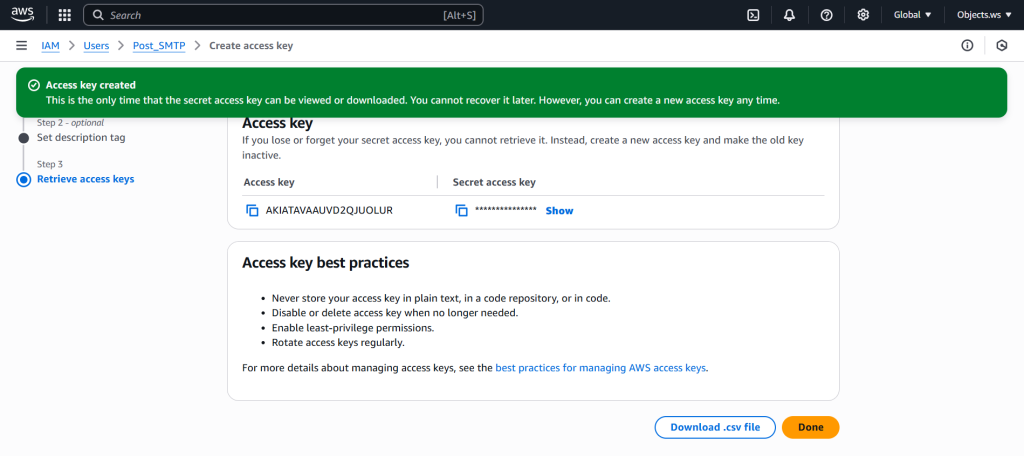Navigate to the Users breadcrumb
The width and height of the screenshot is (1024, 456).
(96, 46)
